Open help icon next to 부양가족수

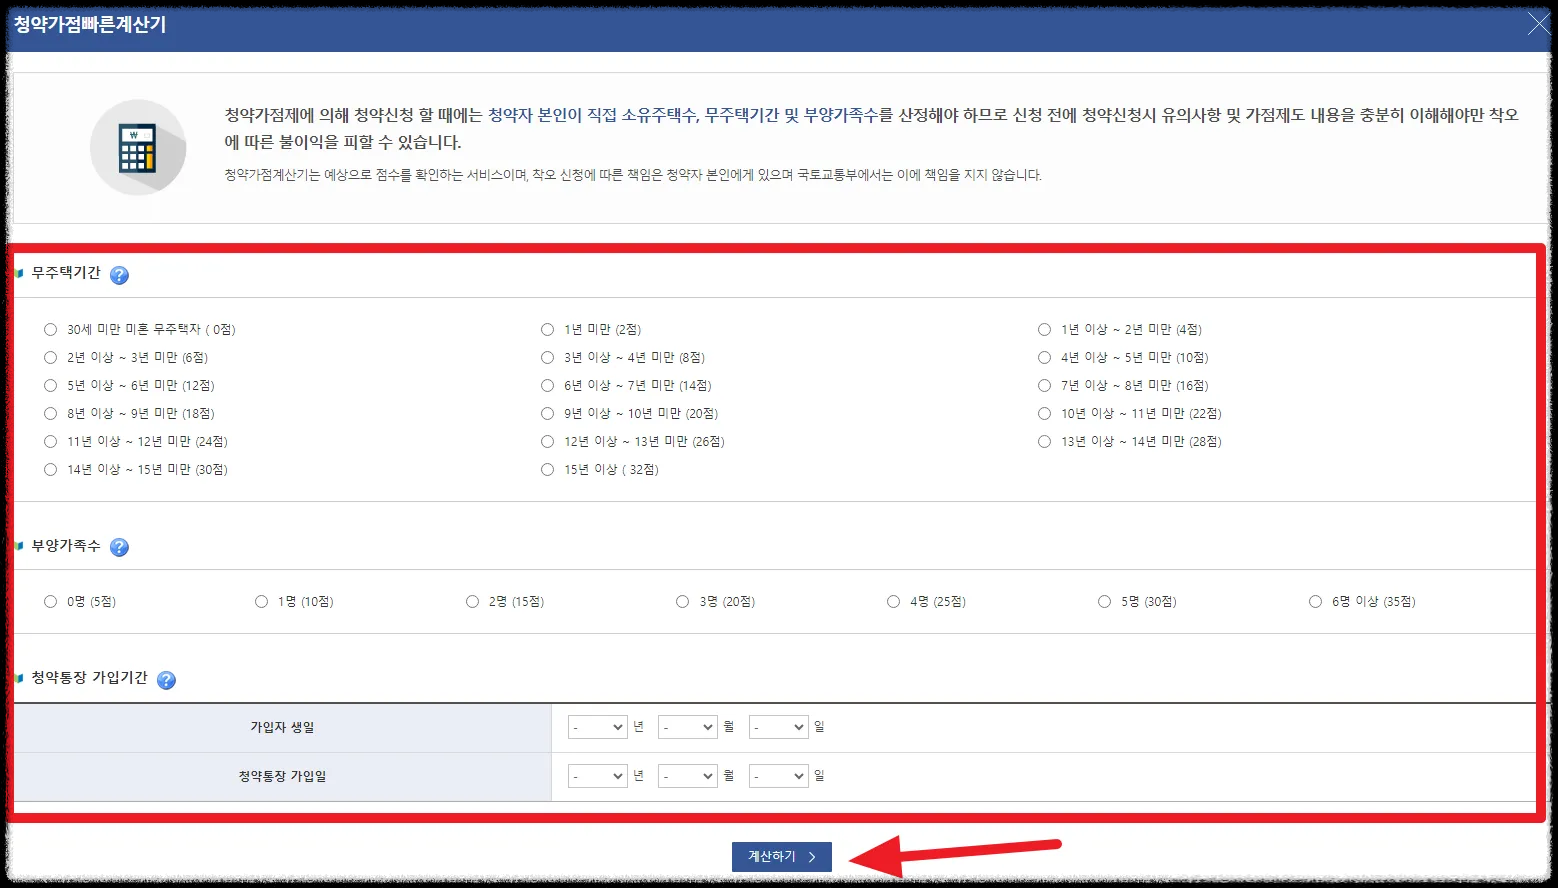(119, 547)
